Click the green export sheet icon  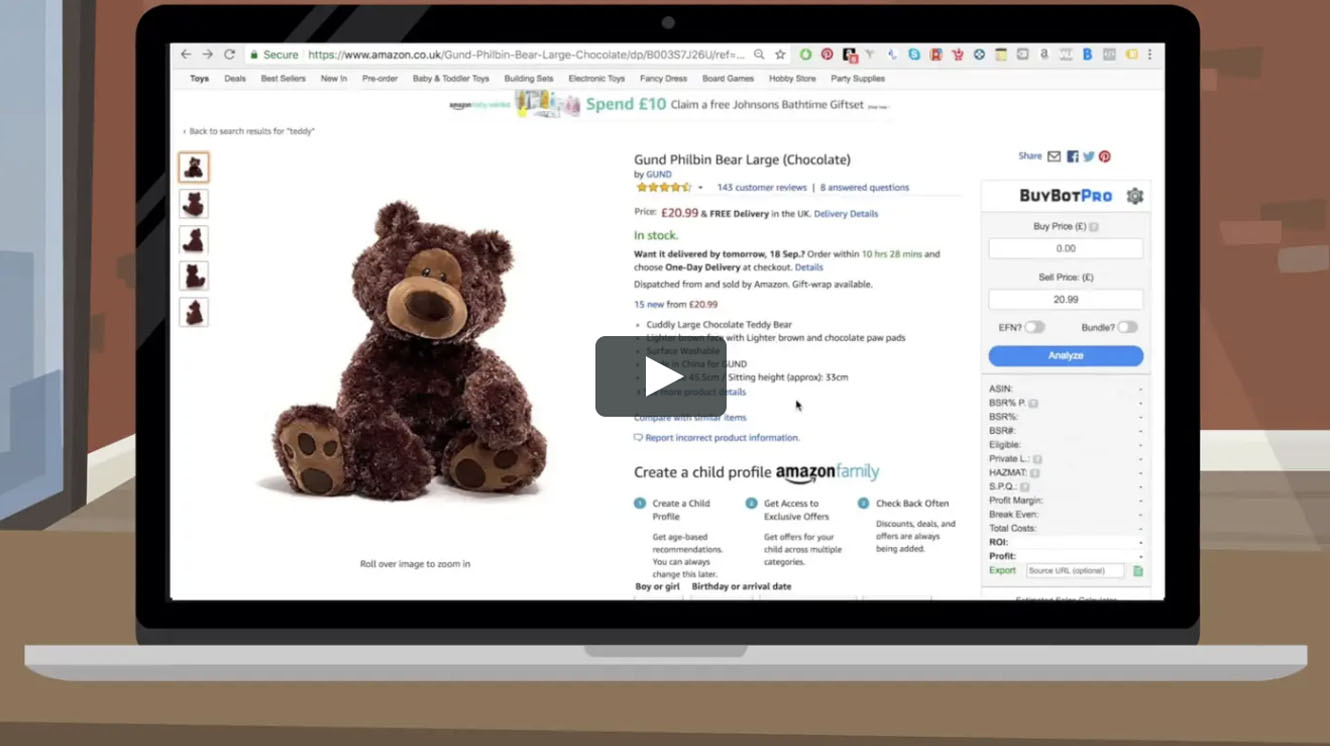coord(1138,571)
